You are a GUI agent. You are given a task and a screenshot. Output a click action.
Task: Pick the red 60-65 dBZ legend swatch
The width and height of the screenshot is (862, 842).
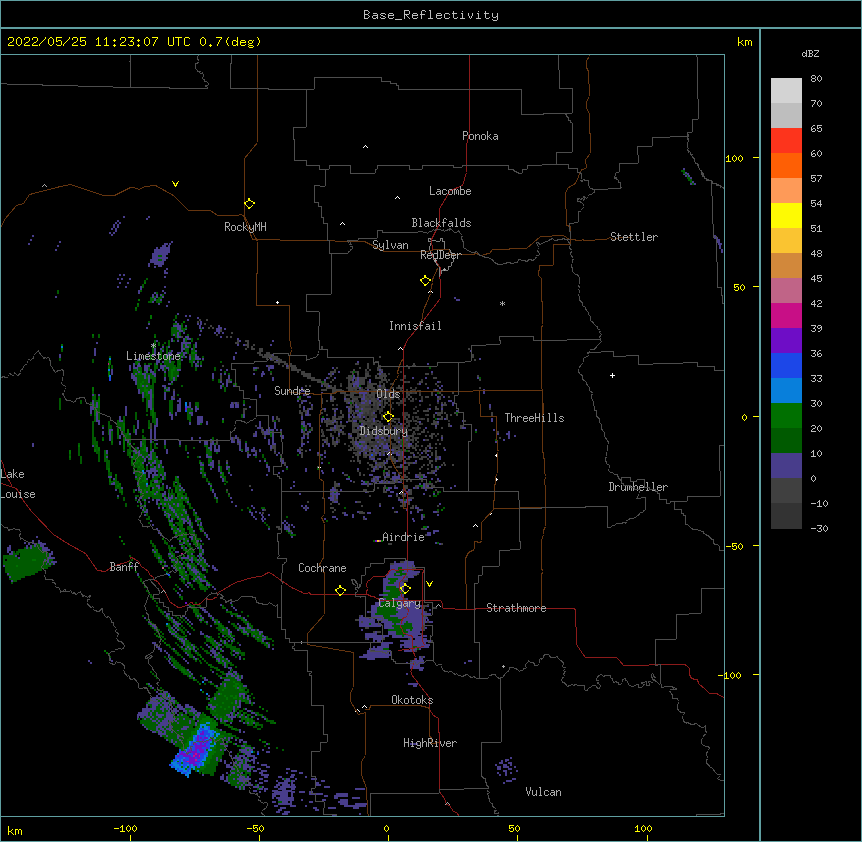click(786, 140)
